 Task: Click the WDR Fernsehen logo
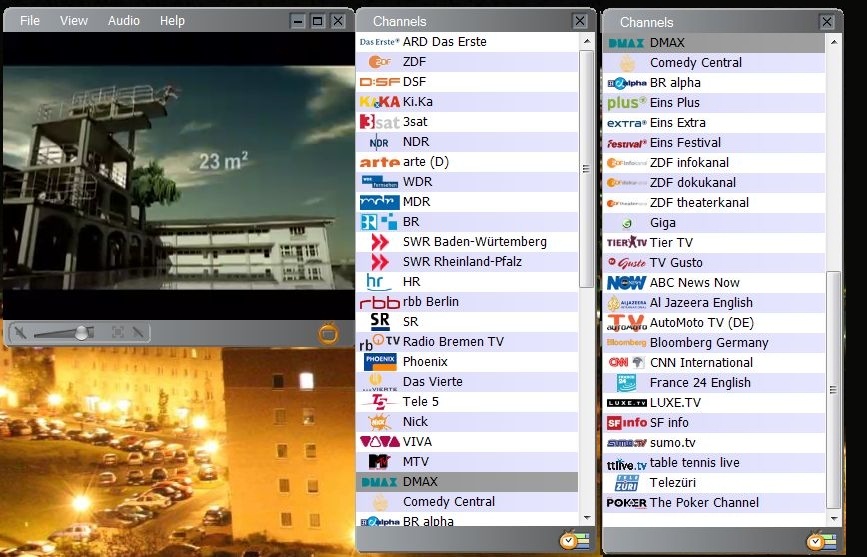pos(379,182)
